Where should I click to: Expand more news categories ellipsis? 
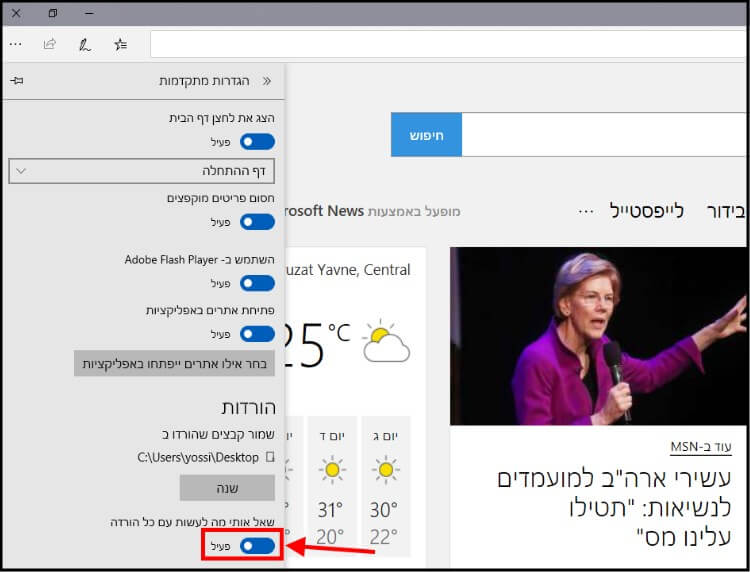point(586,211)
